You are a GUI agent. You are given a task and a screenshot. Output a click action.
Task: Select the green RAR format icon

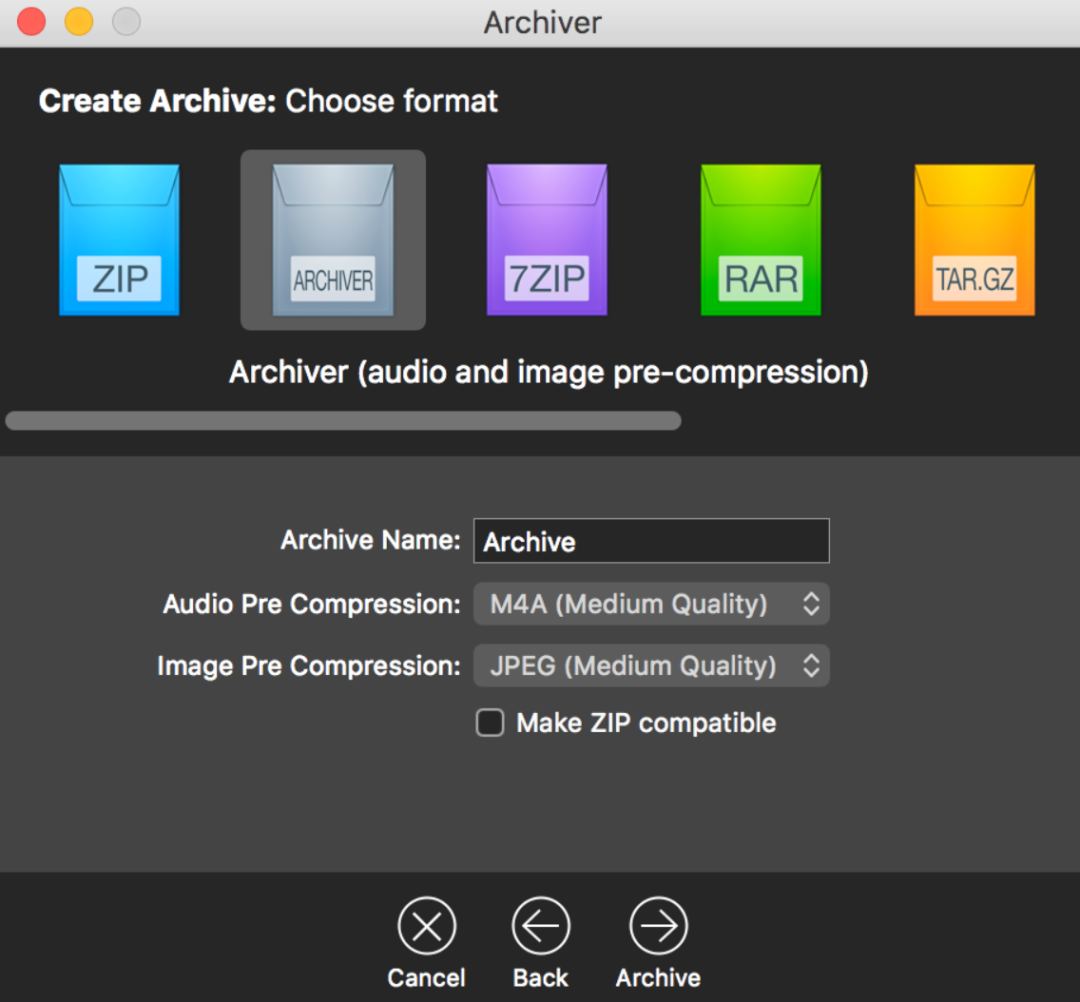click(761, 240)
